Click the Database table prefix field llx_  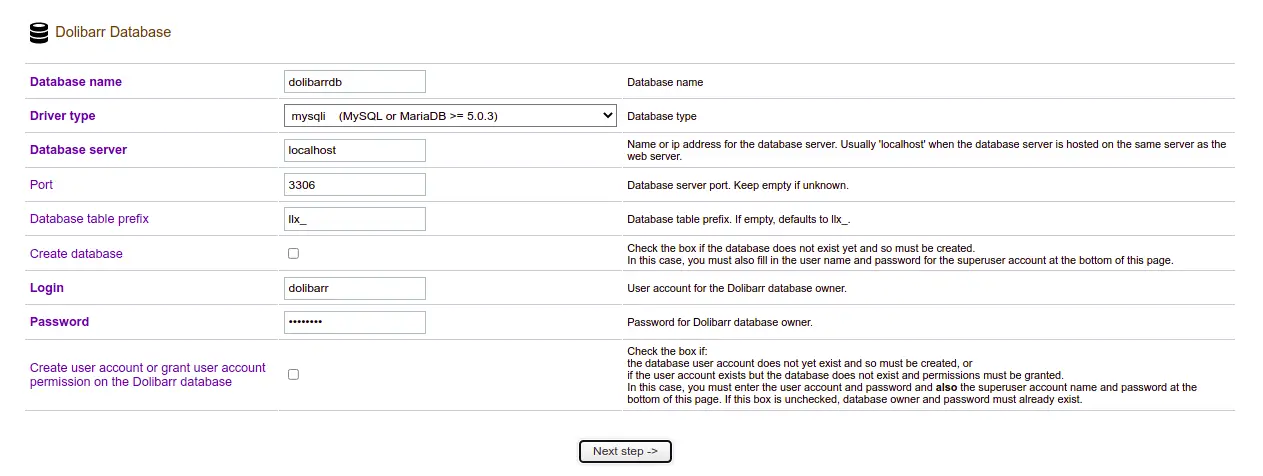coord(355,219)
